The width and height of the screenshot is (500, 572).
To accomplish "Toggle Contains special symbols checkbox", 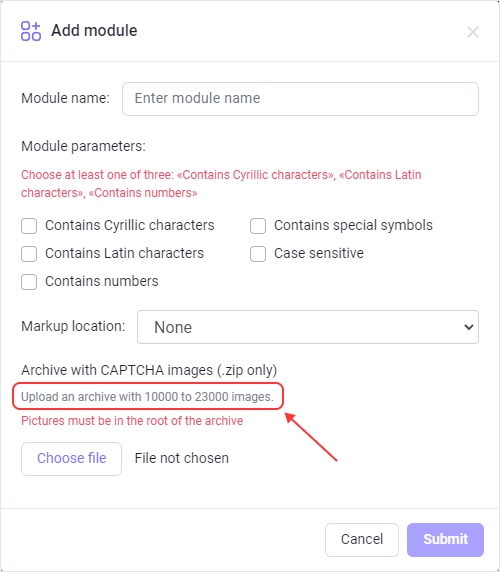I will pos(258,226).
